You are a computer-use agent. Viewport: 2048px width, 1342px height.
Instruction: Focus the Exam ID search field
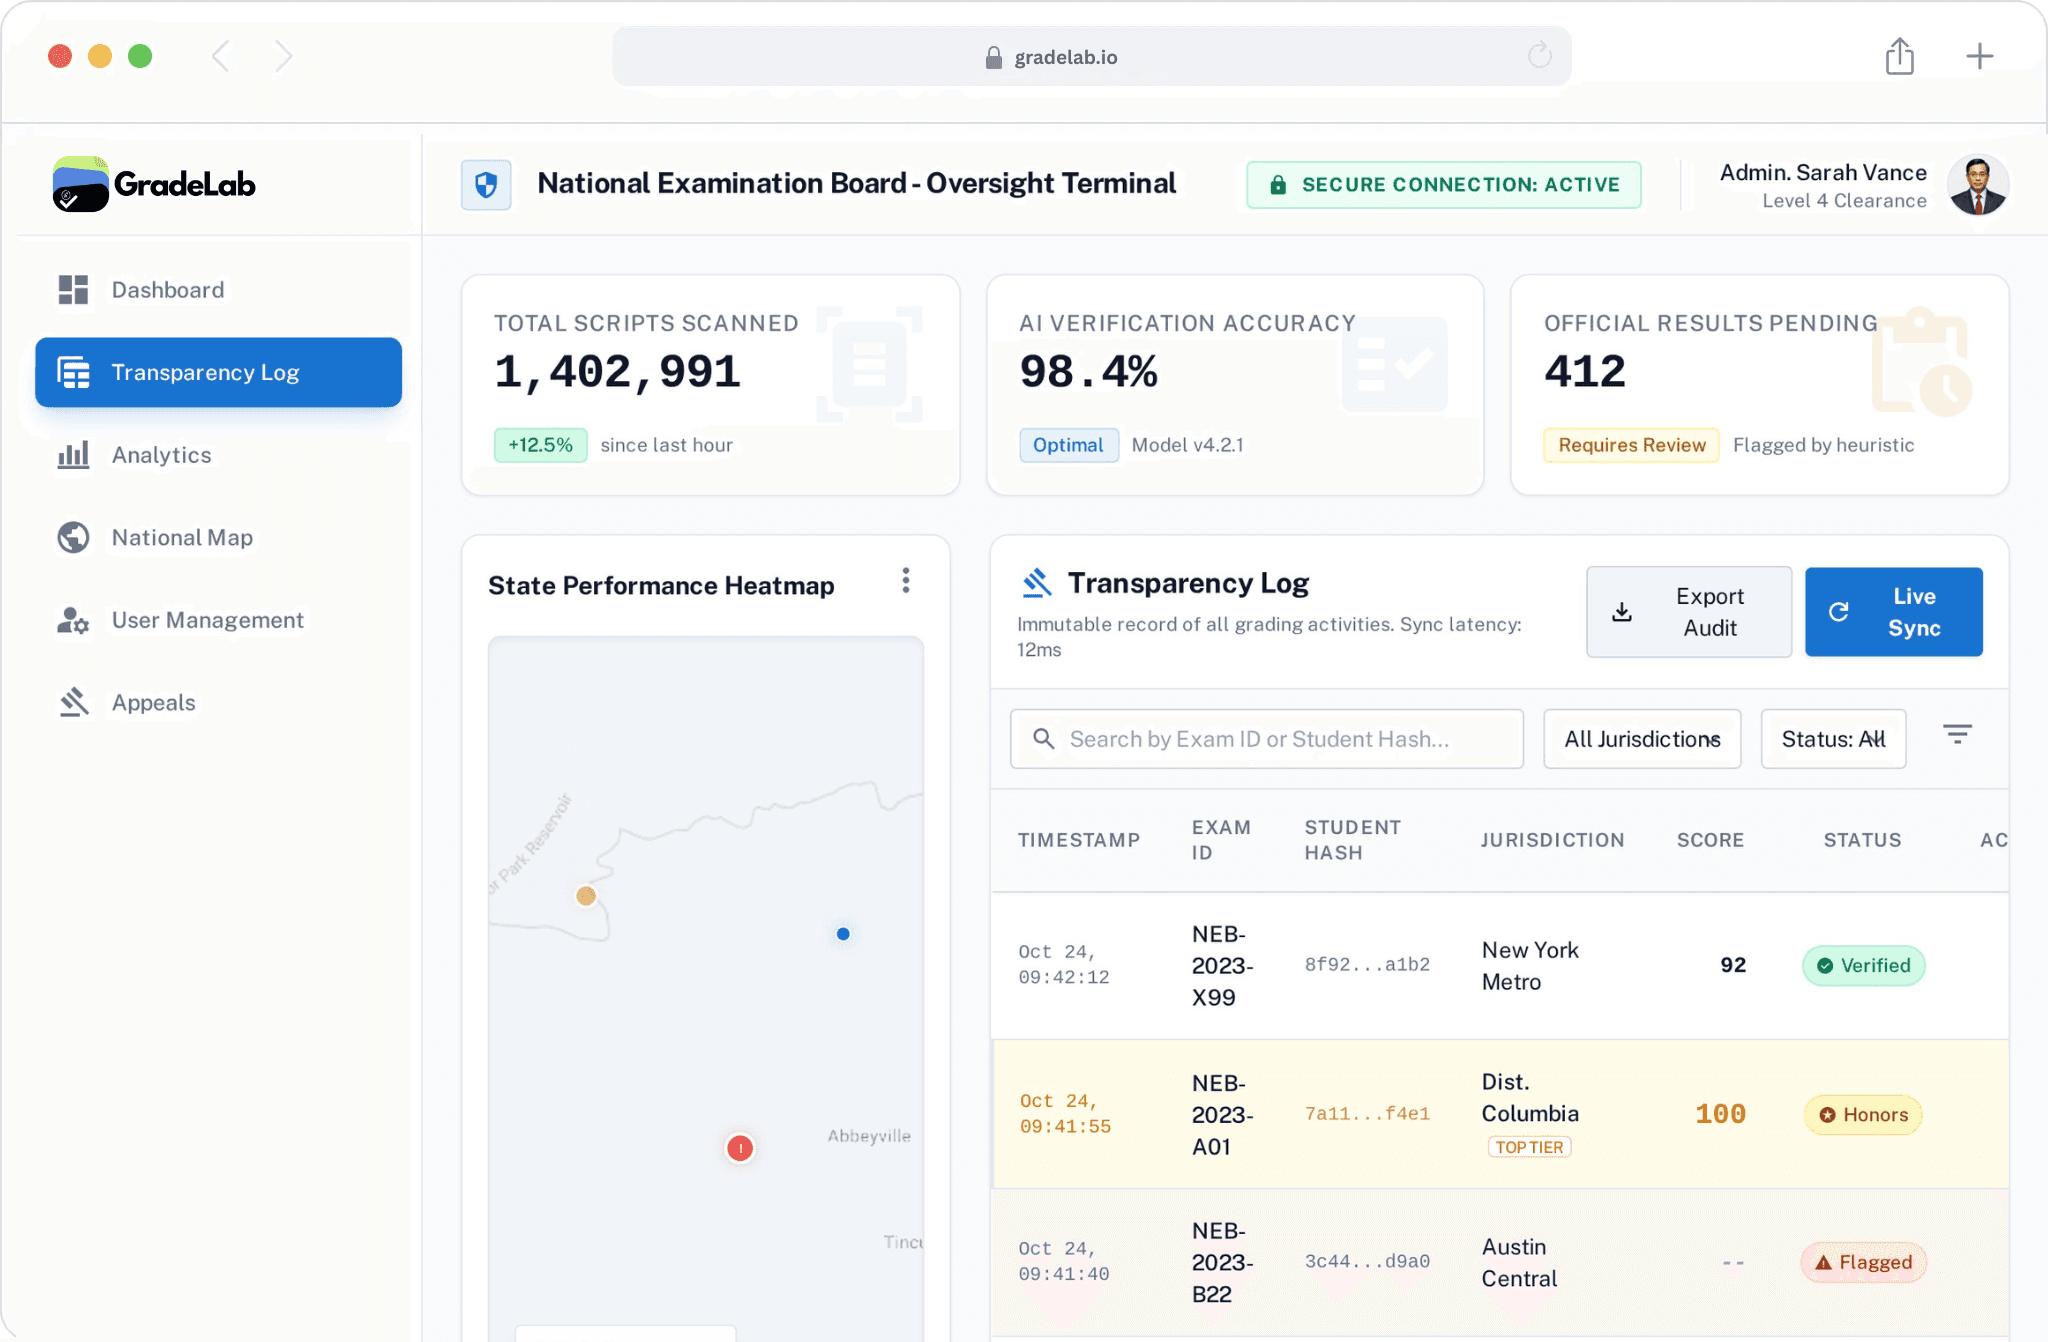[1266, 739]
